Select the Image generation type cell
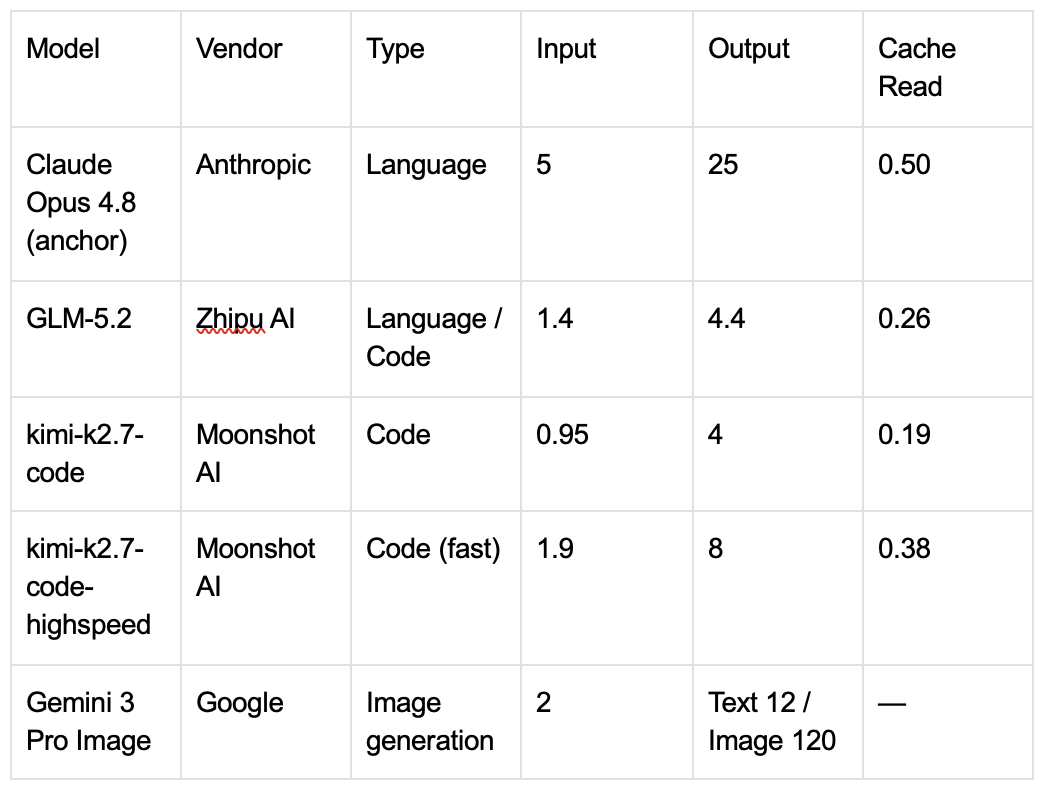1042x790 pixels. [436, 722]
